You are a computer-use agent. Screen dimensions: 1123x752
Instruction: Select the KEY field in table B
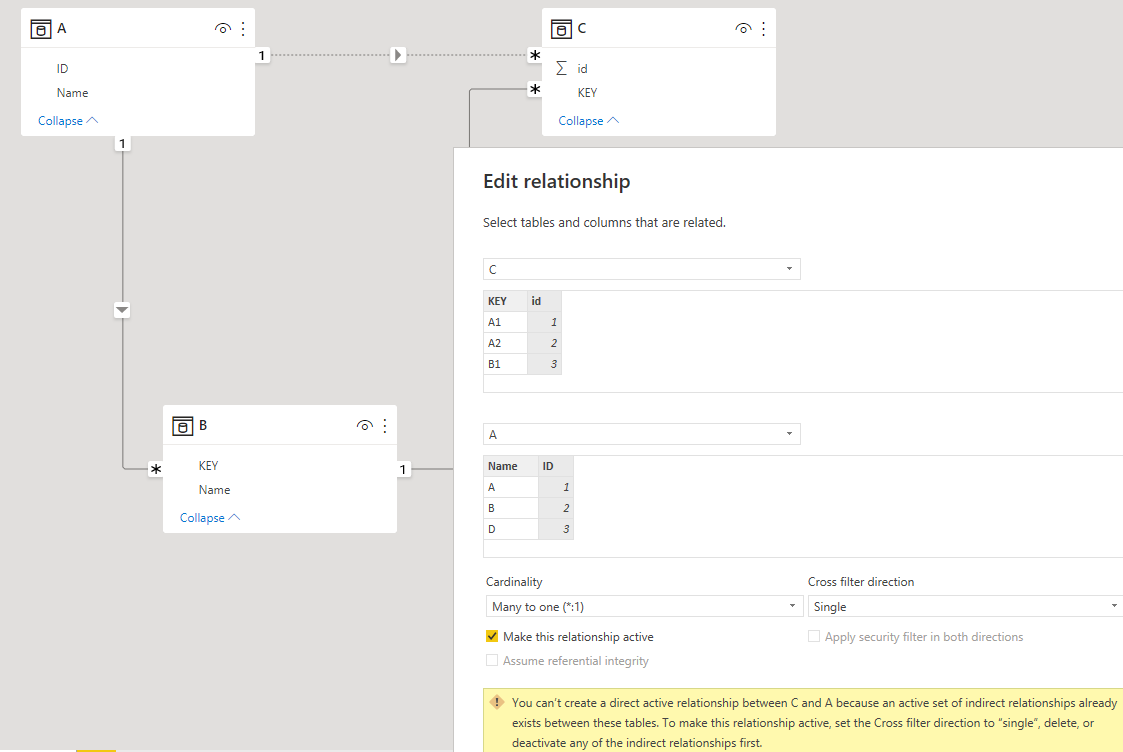208,466
